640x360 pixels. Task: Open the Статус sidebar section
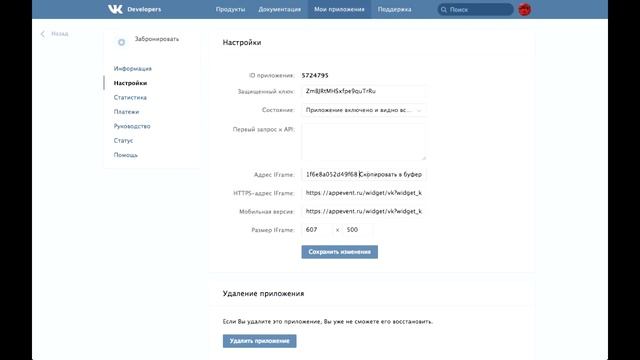[123, 140]
